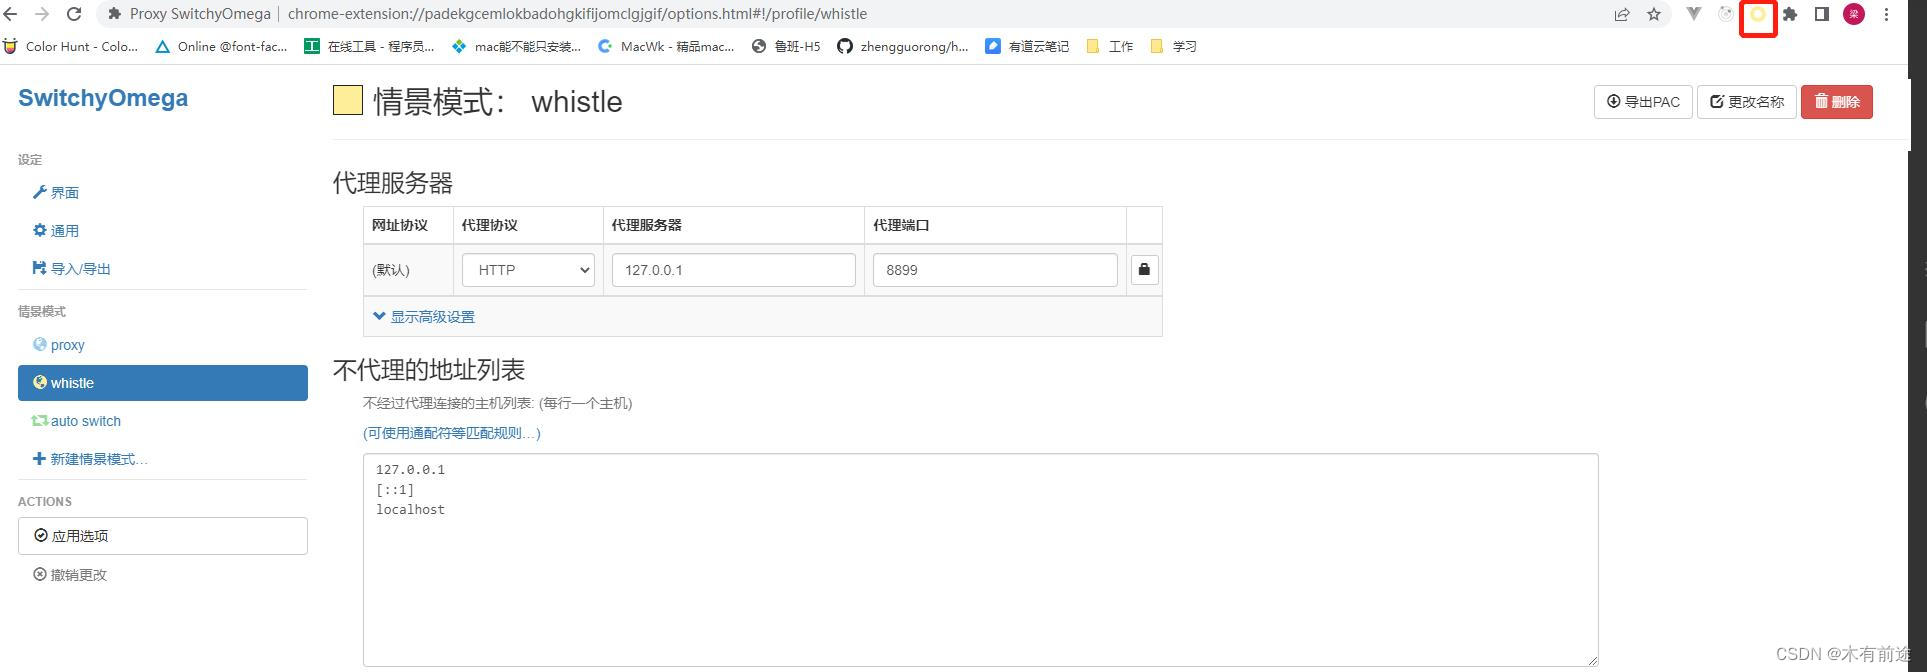Click the localhost line in bypass list
This screenshot has height=672, width=1927.
pyautogui.click(x=411, y=510)
